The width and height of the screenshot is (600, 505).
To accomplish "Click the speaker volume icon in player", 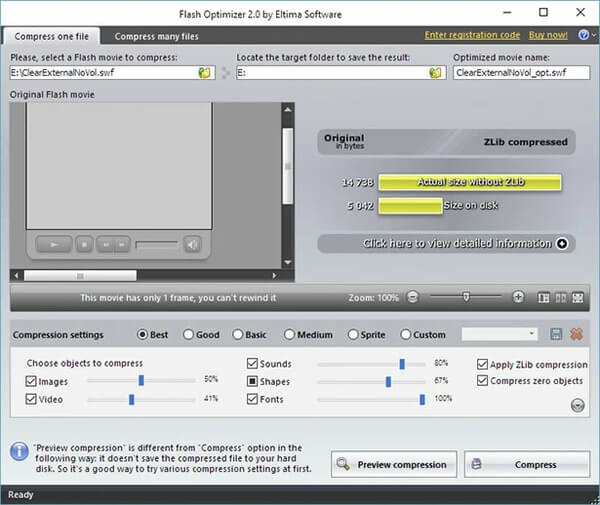I will point(192,244).
